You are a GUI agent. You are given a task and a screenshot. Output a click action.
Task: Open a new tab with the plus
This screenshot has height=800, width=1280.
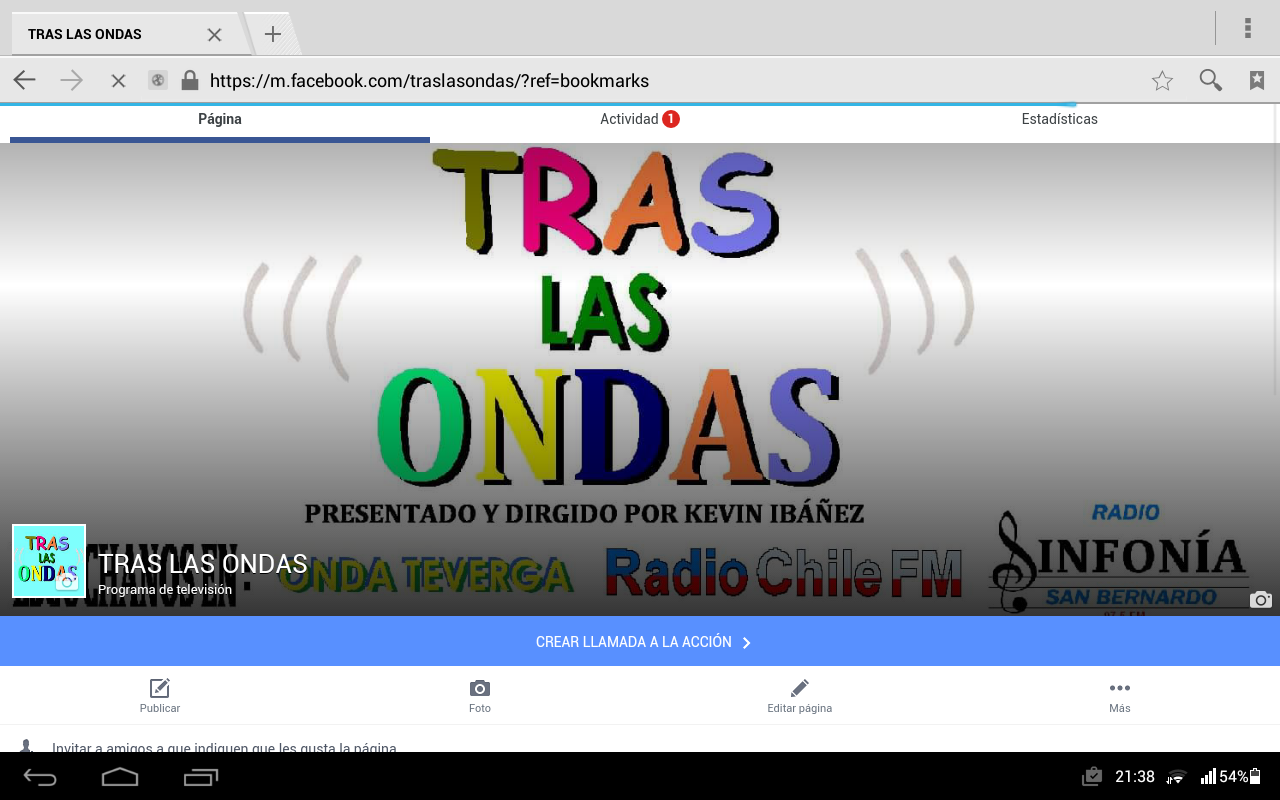[x=272, y=34]
